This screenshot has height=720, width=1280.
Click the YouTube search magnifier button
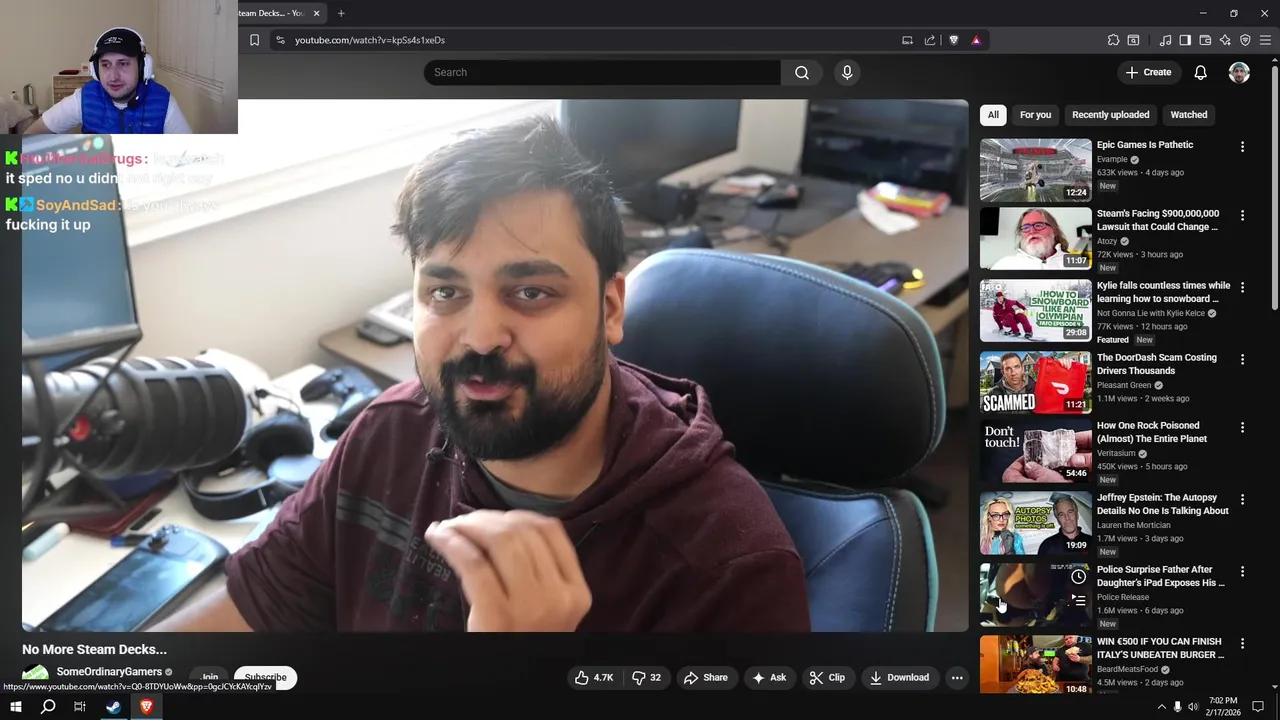(802, 72)
